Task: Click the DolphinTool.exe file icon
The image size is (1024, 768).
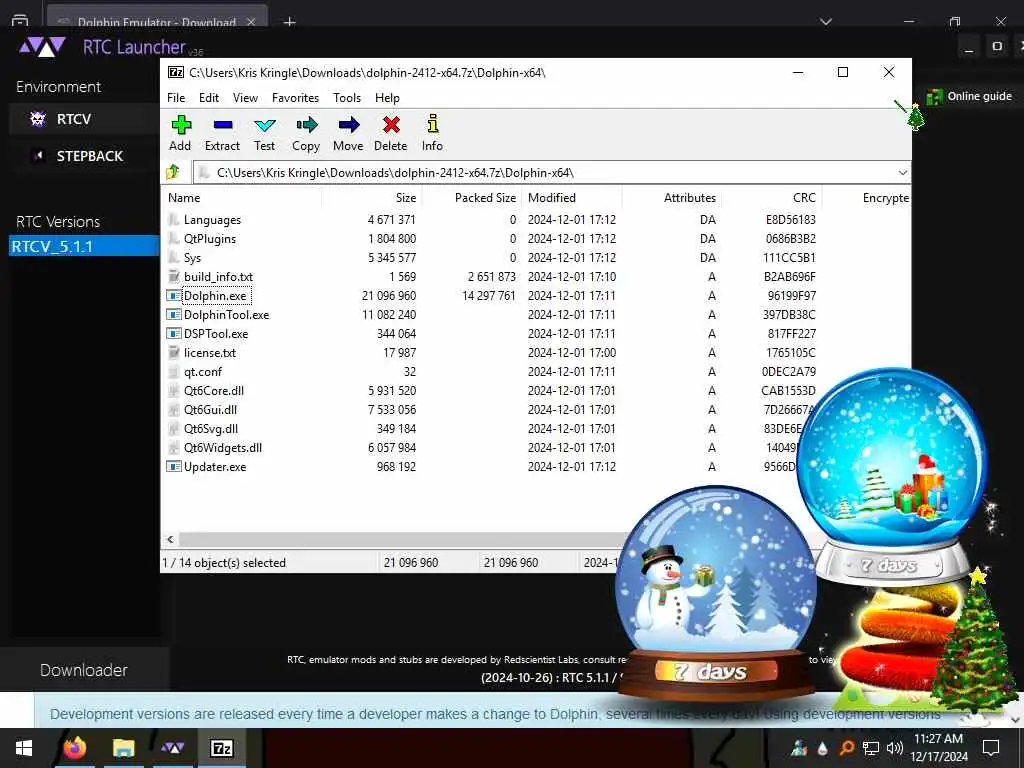Action: click(174, 315)
